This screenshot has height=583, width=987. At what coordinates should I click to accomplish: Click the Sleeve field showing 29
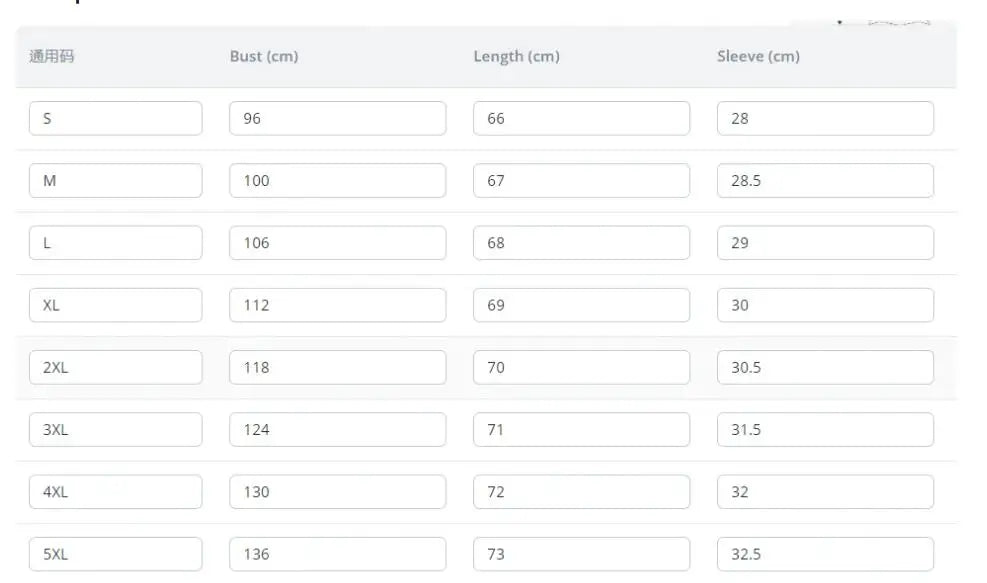click(x=825, y=243)
